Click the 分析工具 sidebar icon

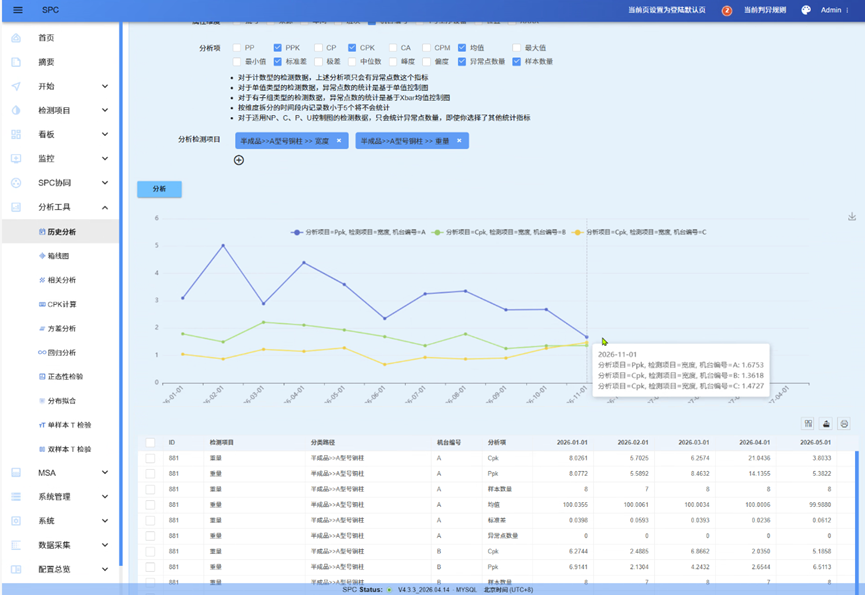16,207
